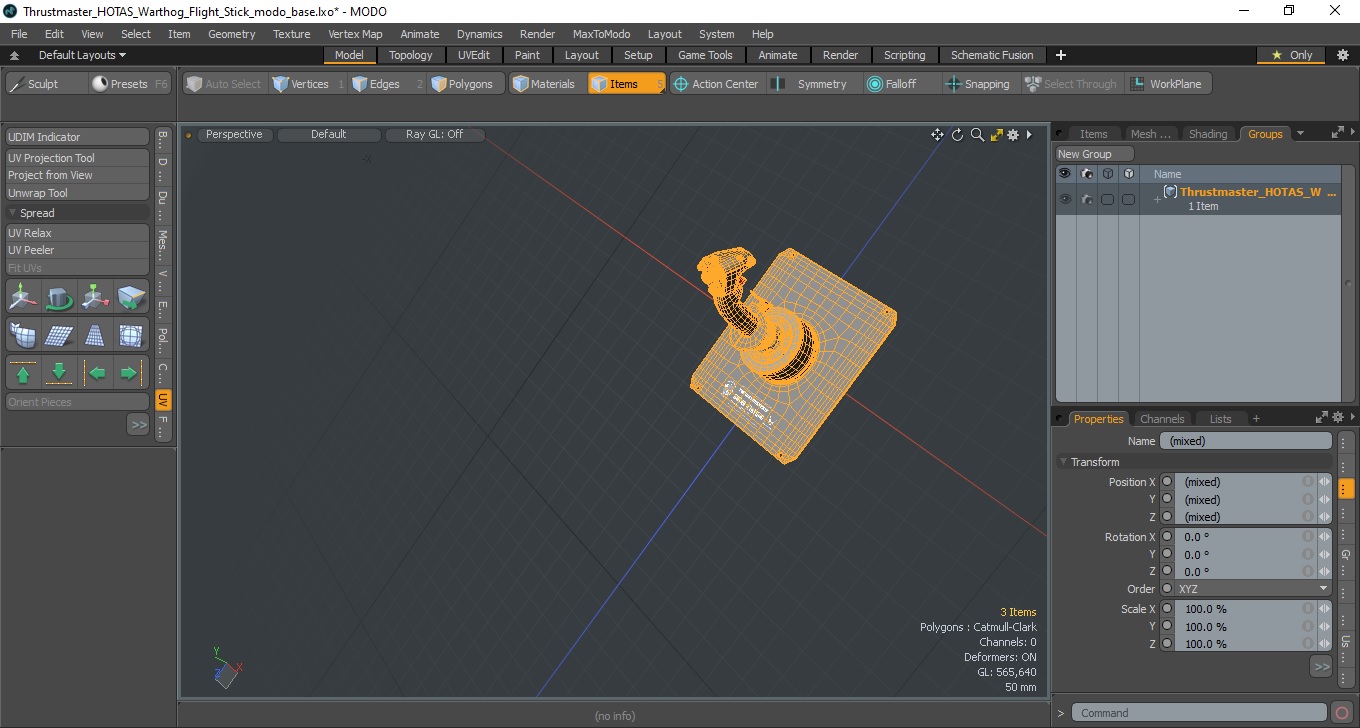This screenshot has height=728, width=1360.
Task: Click the Name field showing (mixed)
Action: (x=1246, y=441)
